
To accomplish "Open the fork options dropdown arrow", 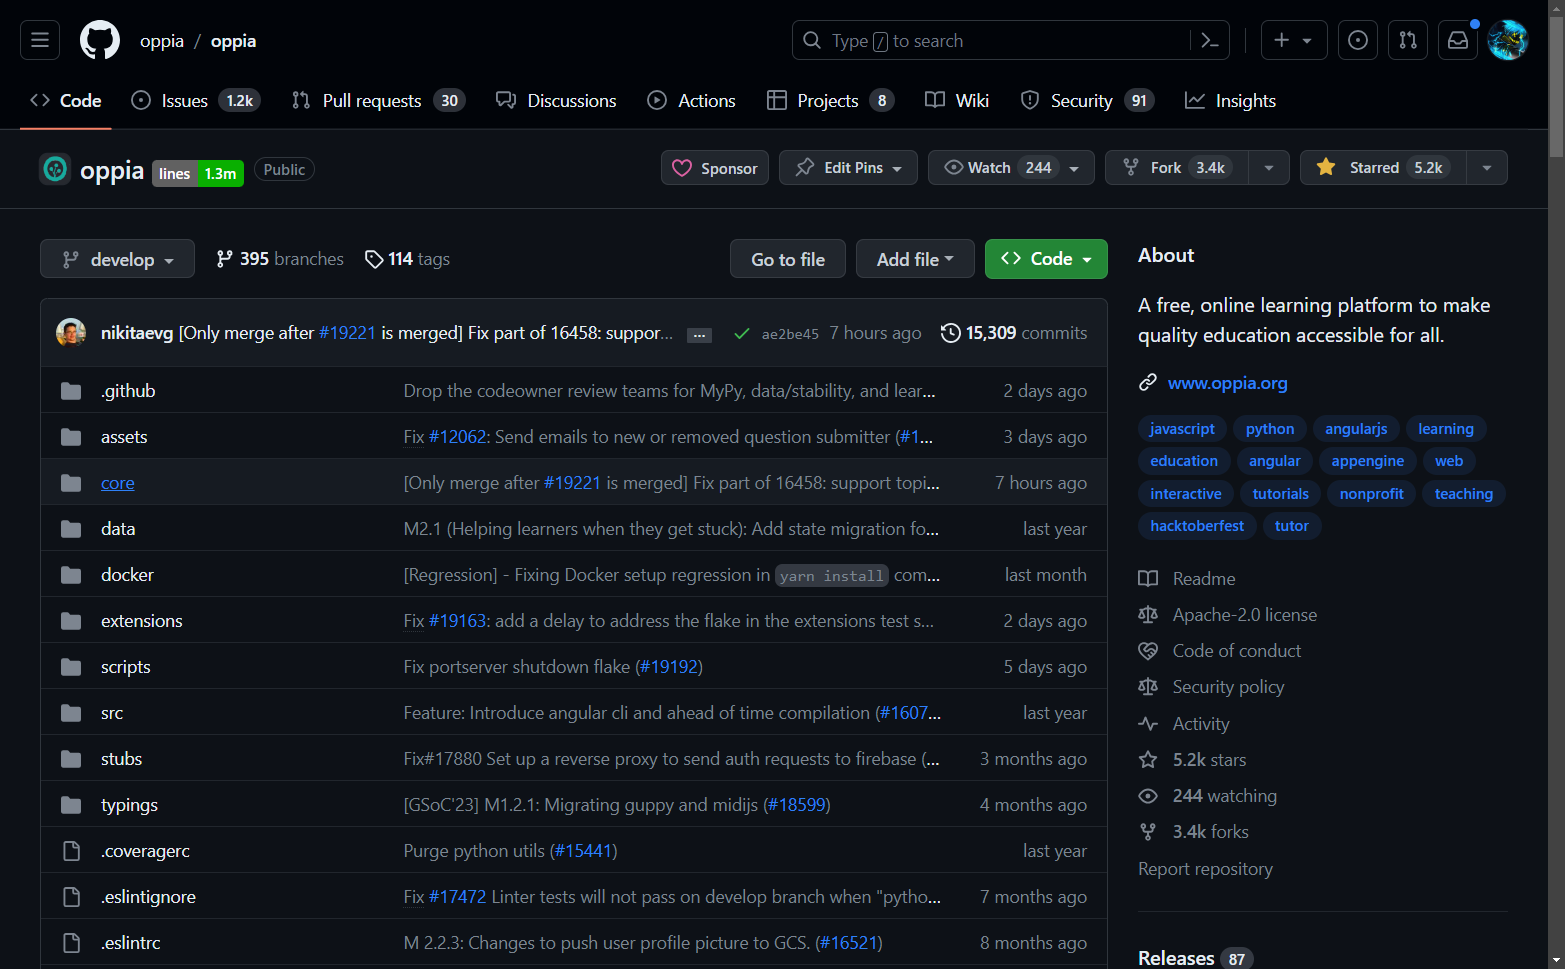I will click(1268, 167).
